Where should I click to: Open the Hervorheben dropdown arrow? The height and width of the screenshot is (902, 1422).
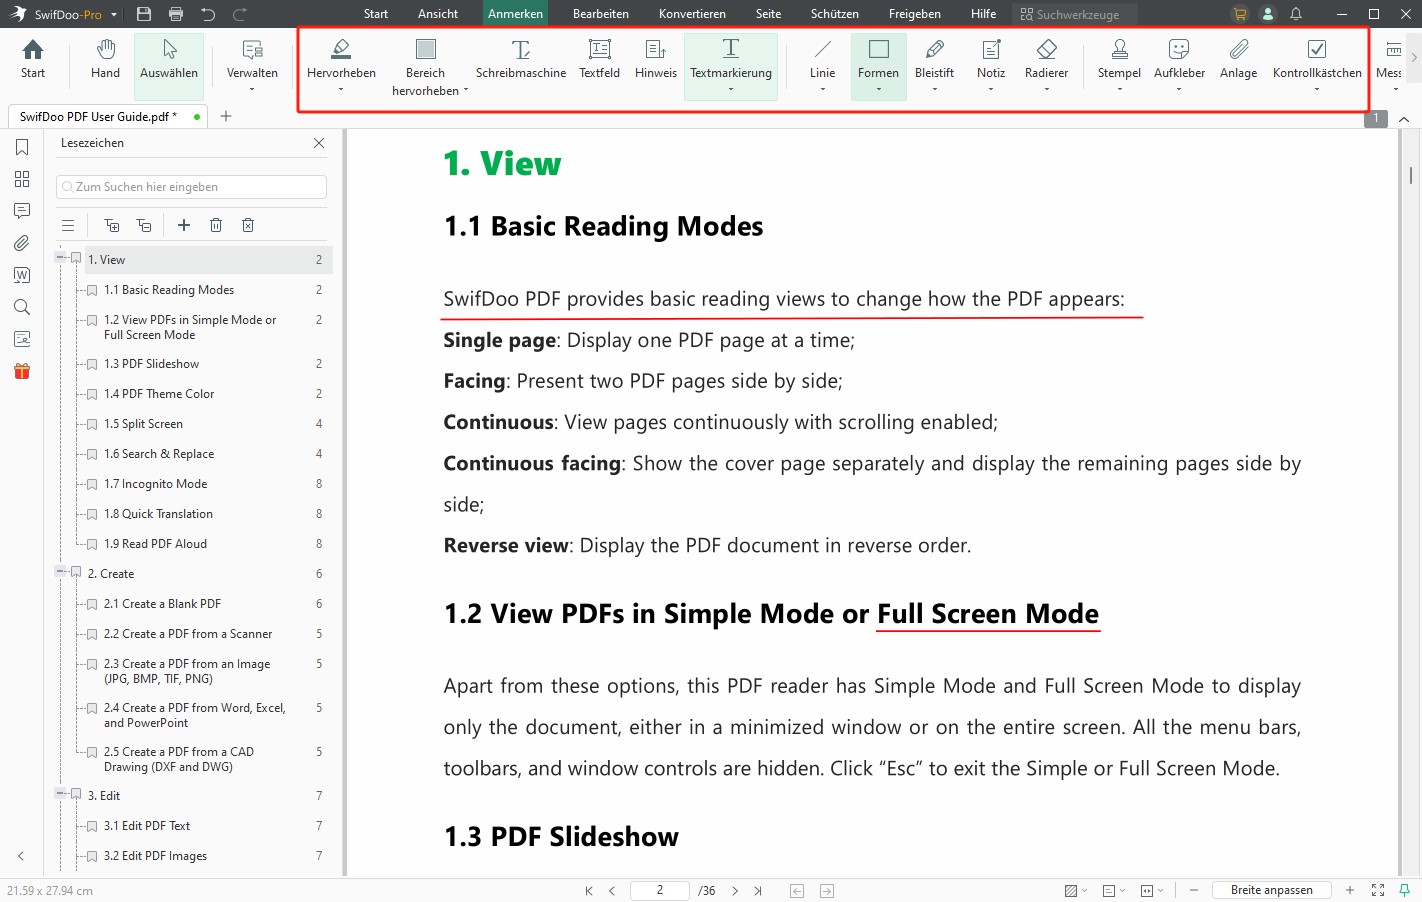click(x=341, y=90)
